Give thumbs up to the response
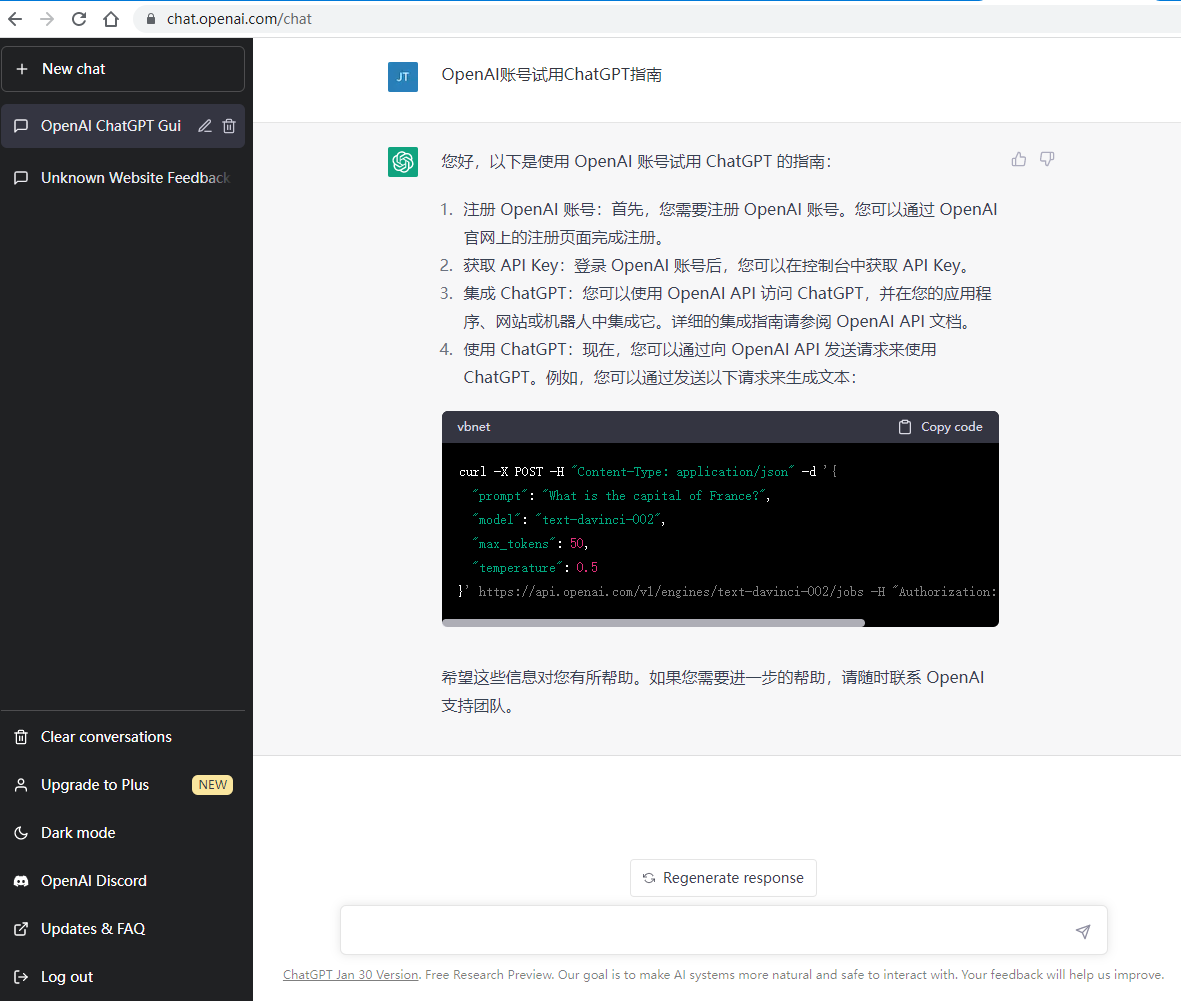1181x1001 pixels. pyautogui.click(x=1019, y=159)
